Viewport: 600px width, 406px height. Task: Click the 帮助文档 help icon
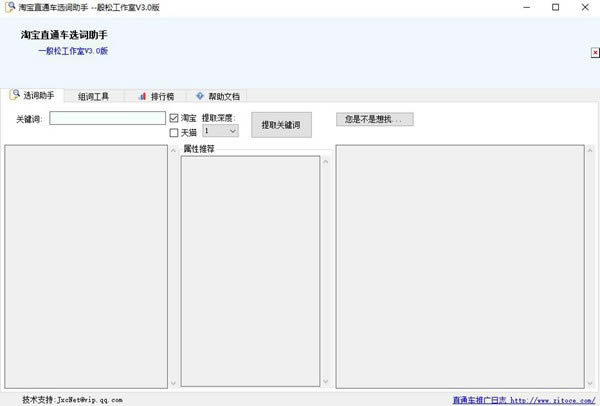[200, 97]
